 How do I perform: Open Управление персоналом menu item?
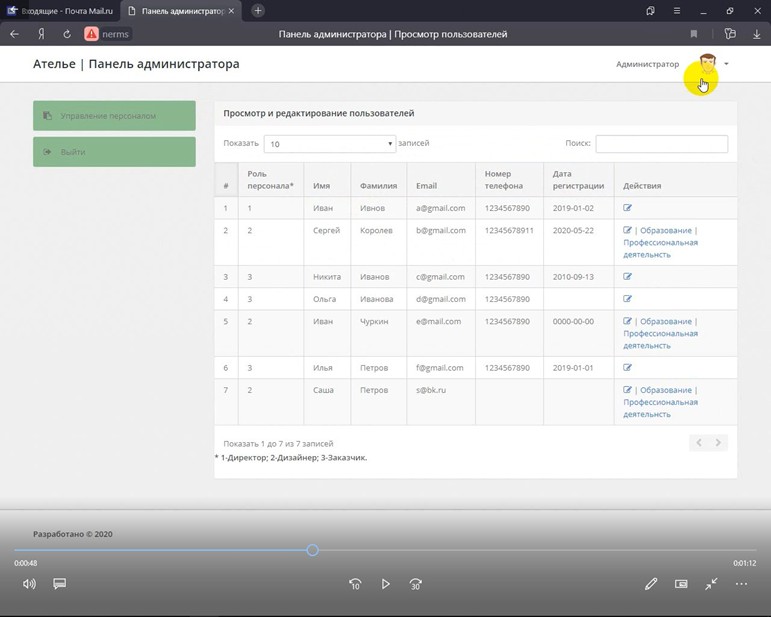click(x=114, y=116)
